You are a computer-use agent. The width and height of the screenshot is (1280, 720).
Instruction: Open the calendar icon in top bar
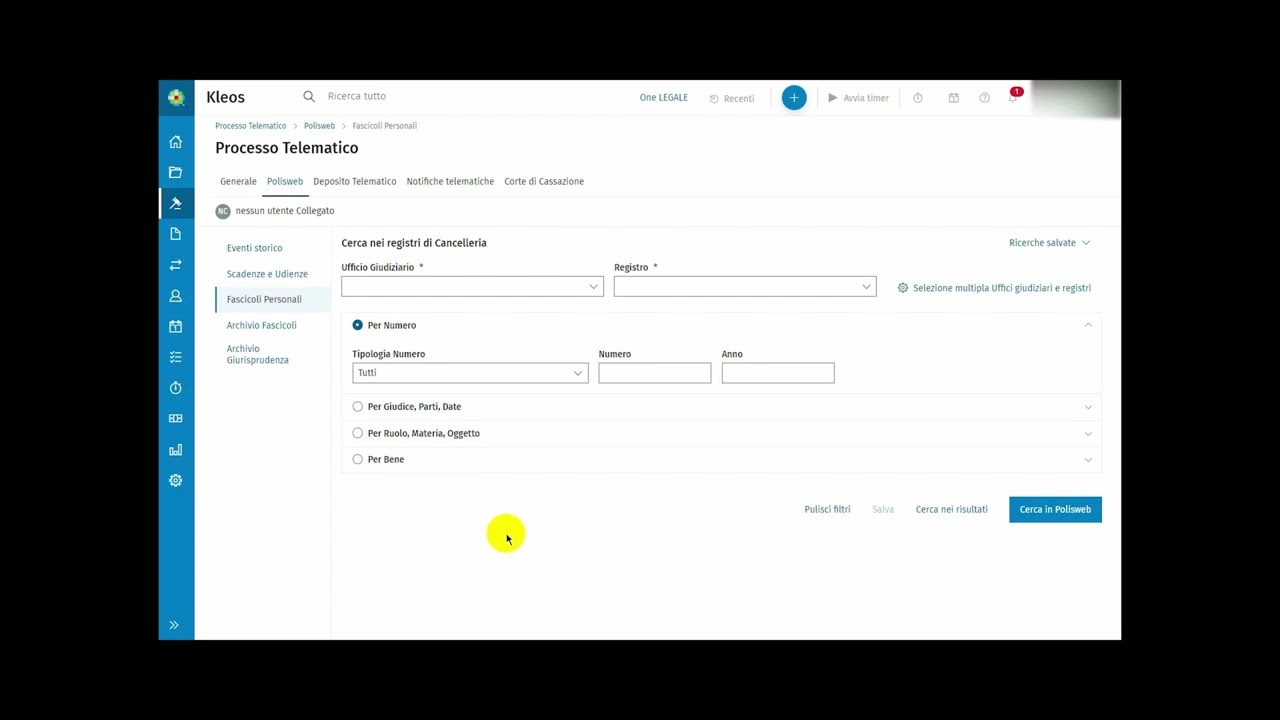954,98
